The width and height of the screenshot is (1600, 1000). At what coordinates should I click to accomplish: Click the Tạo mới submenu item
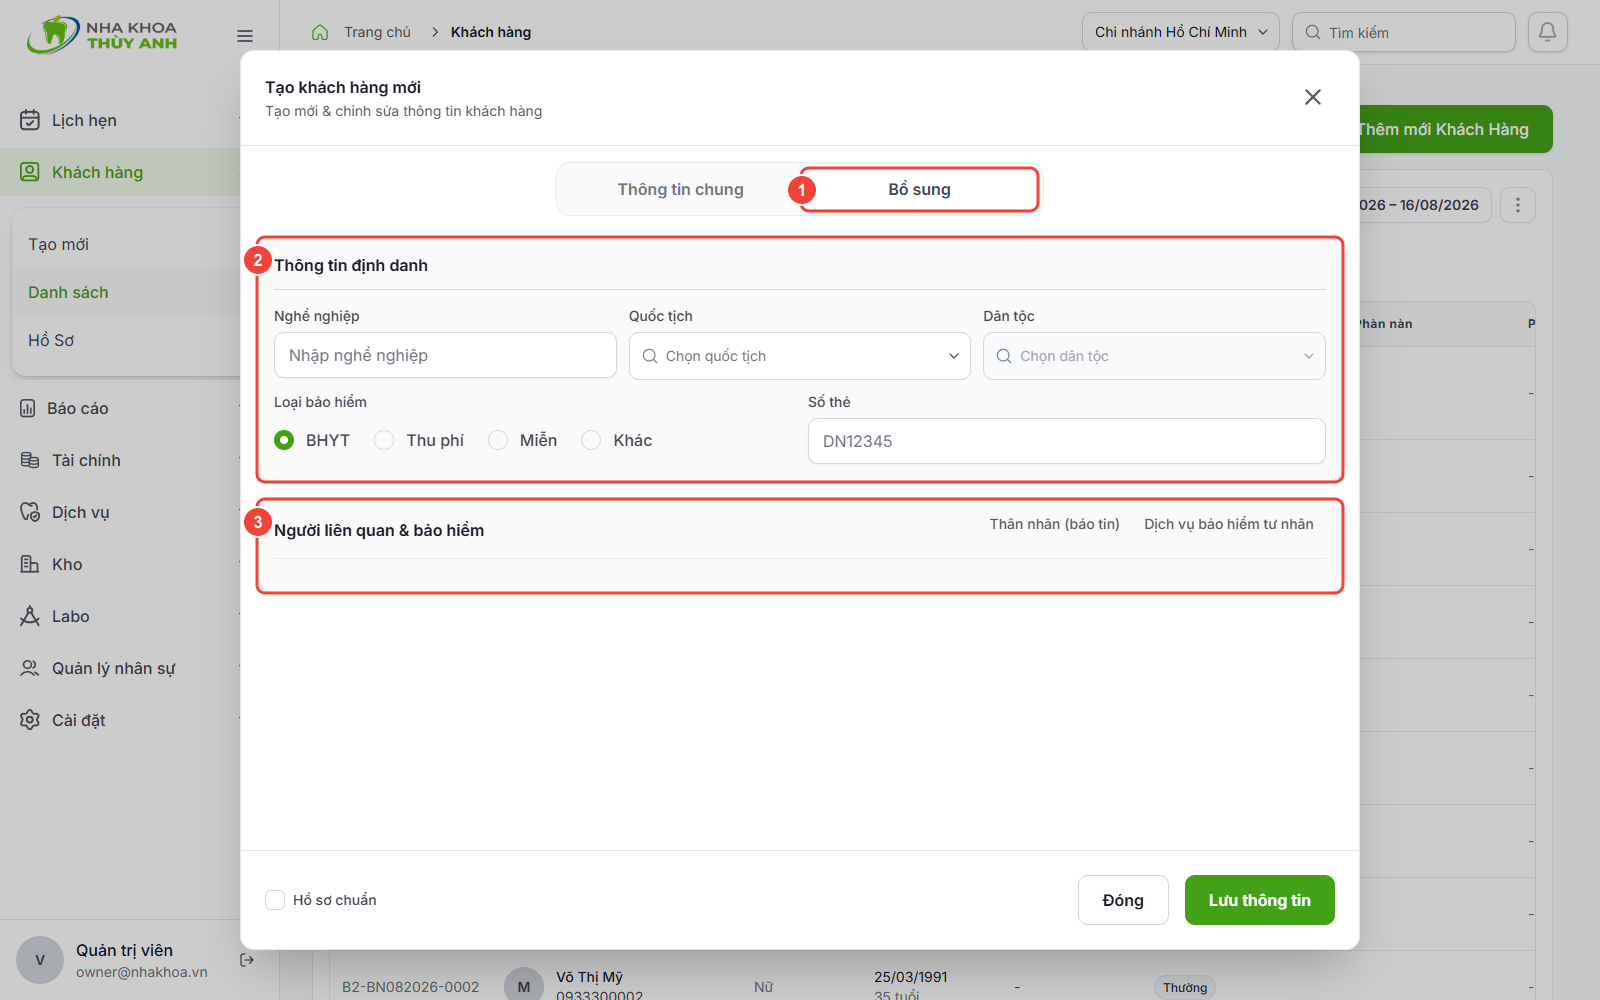(x=58, y=244)
